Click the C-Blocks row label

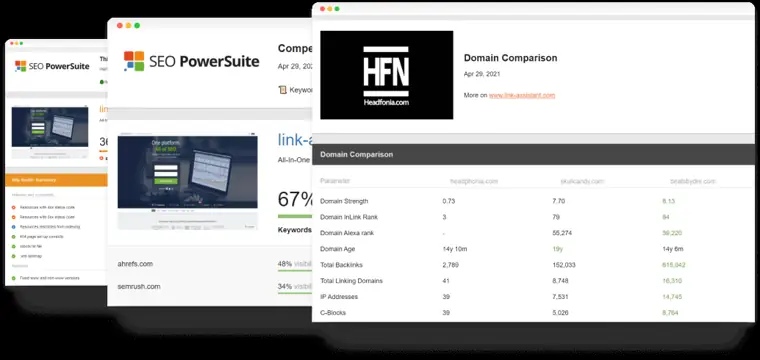(x=333, y=313)
